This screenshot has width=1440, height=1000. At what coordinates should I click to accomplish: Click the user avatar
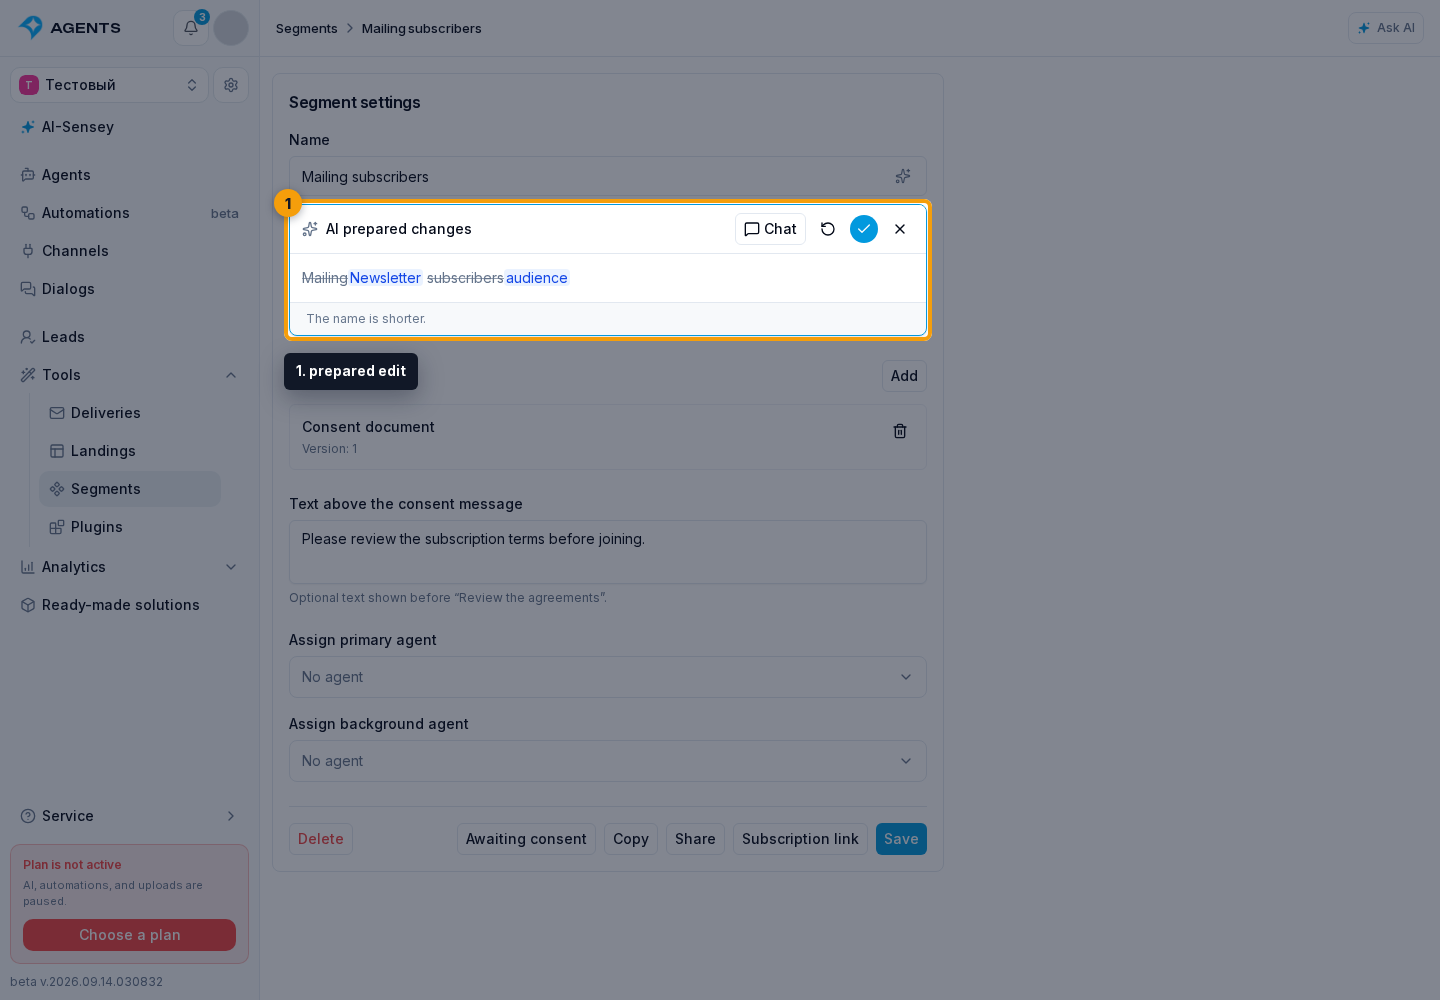231,28
